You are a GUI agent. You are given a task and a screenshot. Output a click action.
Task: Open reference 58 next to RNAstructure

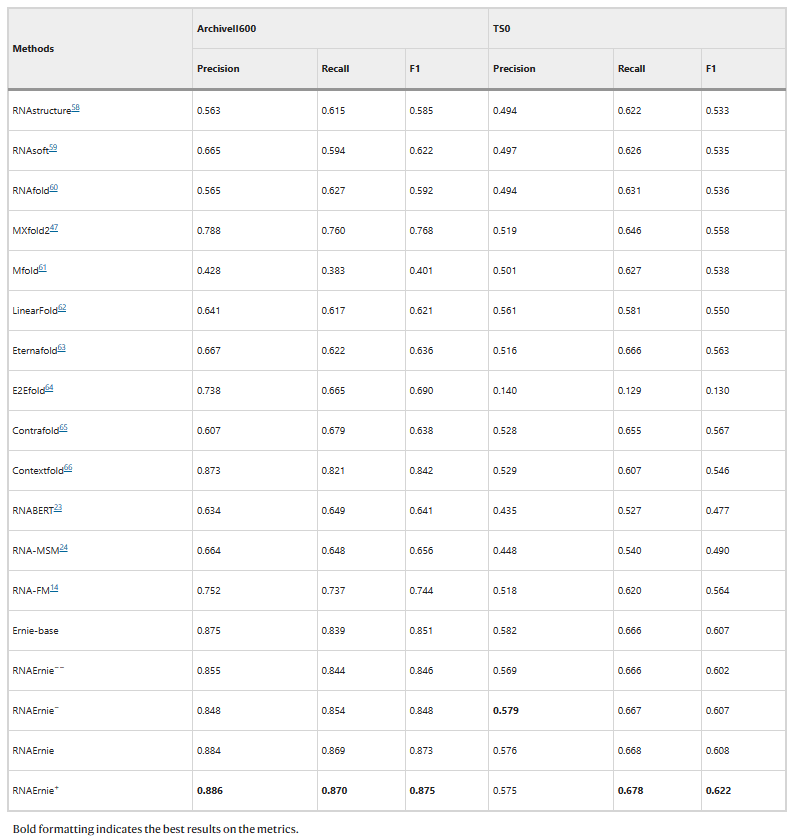[75, 107]
